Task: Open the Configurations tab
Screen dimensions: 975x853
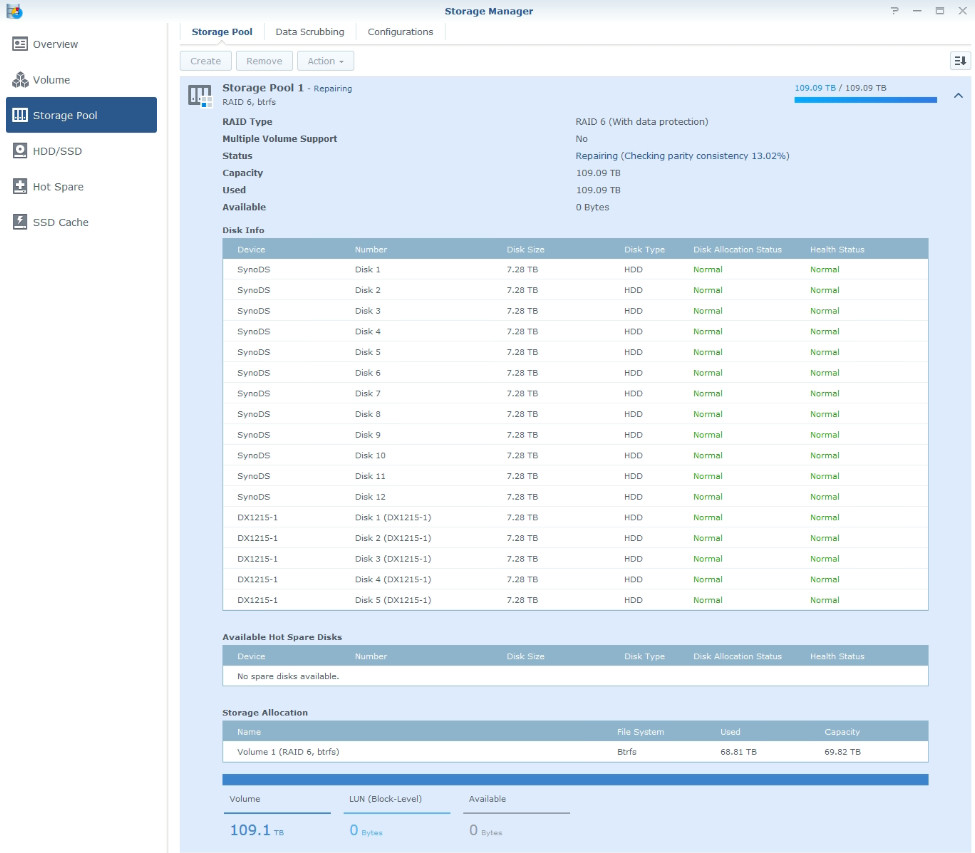Action: (x=400, y=31)
